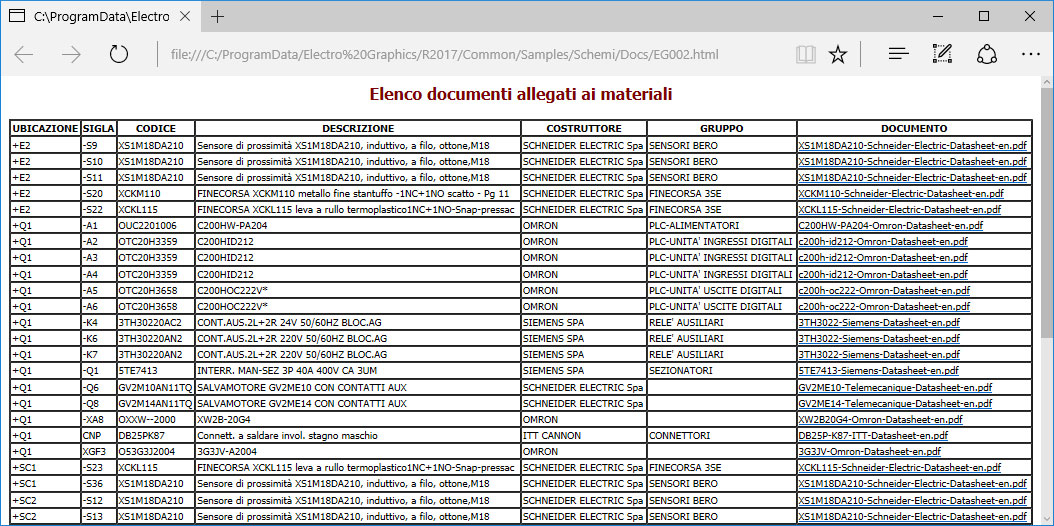Select the ITT CANNON manufacturer cell

click(584, 435)
